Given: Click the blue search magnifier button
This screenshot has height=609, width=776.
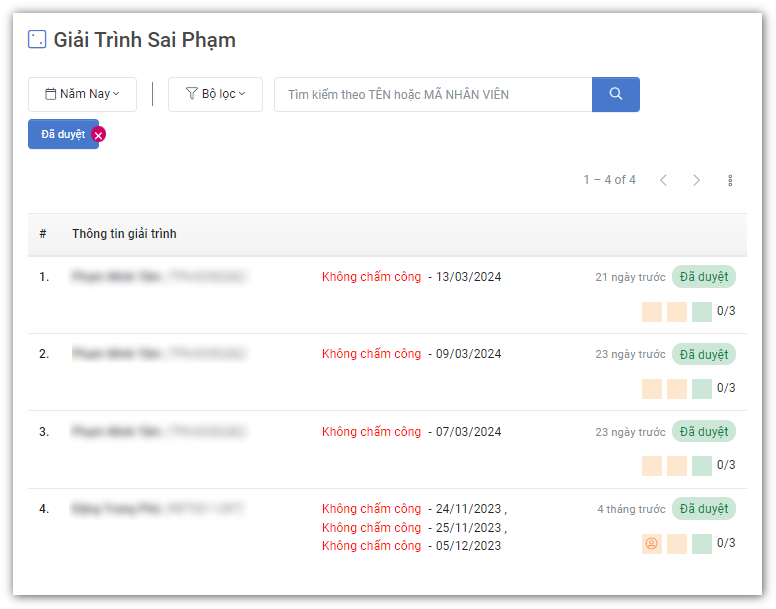Looking at the screenshot, I should [615, 94].
